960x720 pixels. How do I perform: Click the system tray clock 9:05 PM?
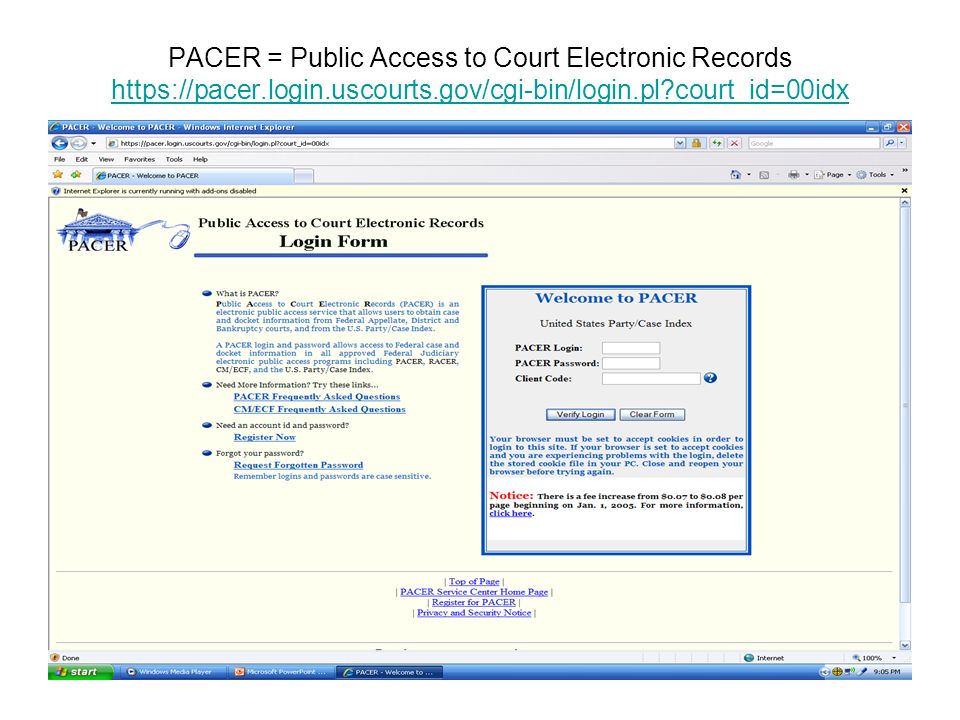tap(887, 672)
